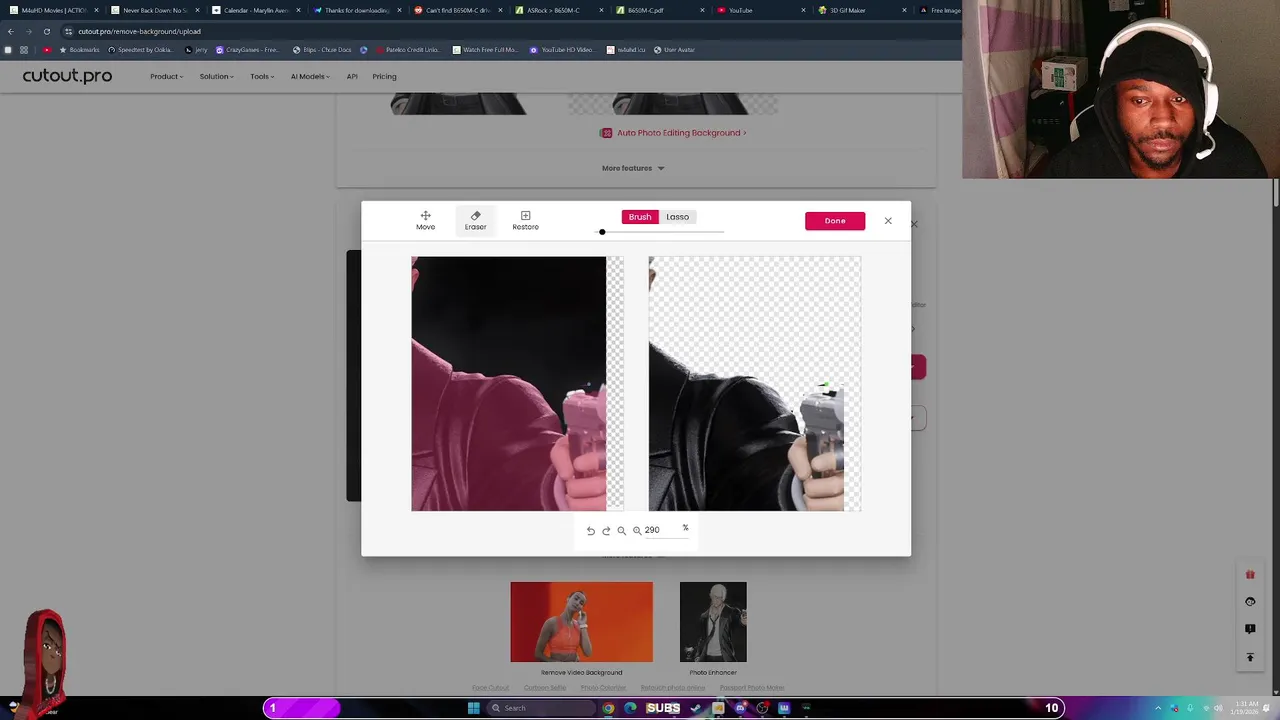The image size is (1280, 720).
Task: Zoom in on the editor canvas
Action: tap(637, 531)
